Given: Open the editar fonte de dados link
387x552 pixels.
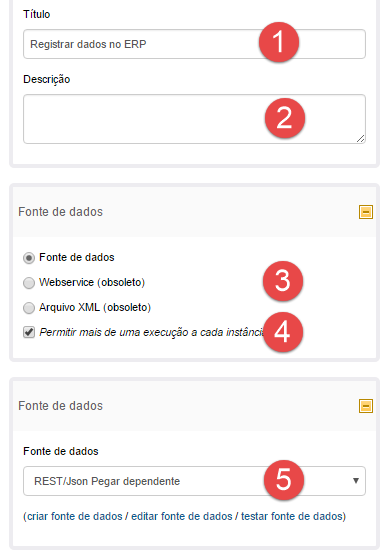Looking at the screenshot, I should point(182,516).
